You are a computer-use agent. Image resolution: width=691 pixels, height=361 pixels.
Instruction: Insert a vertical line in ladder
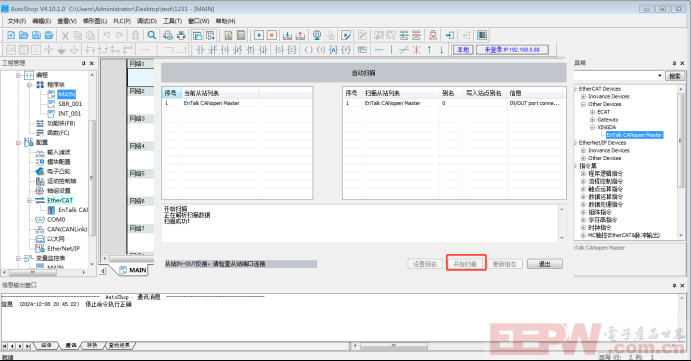point(391,50)
